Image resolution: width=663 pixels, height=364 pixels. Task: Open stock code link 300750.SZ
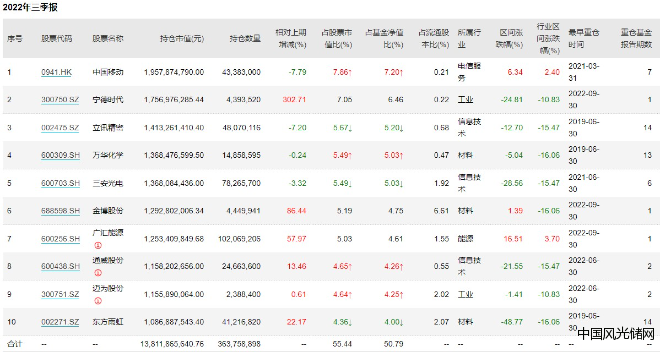click(60, 100)
